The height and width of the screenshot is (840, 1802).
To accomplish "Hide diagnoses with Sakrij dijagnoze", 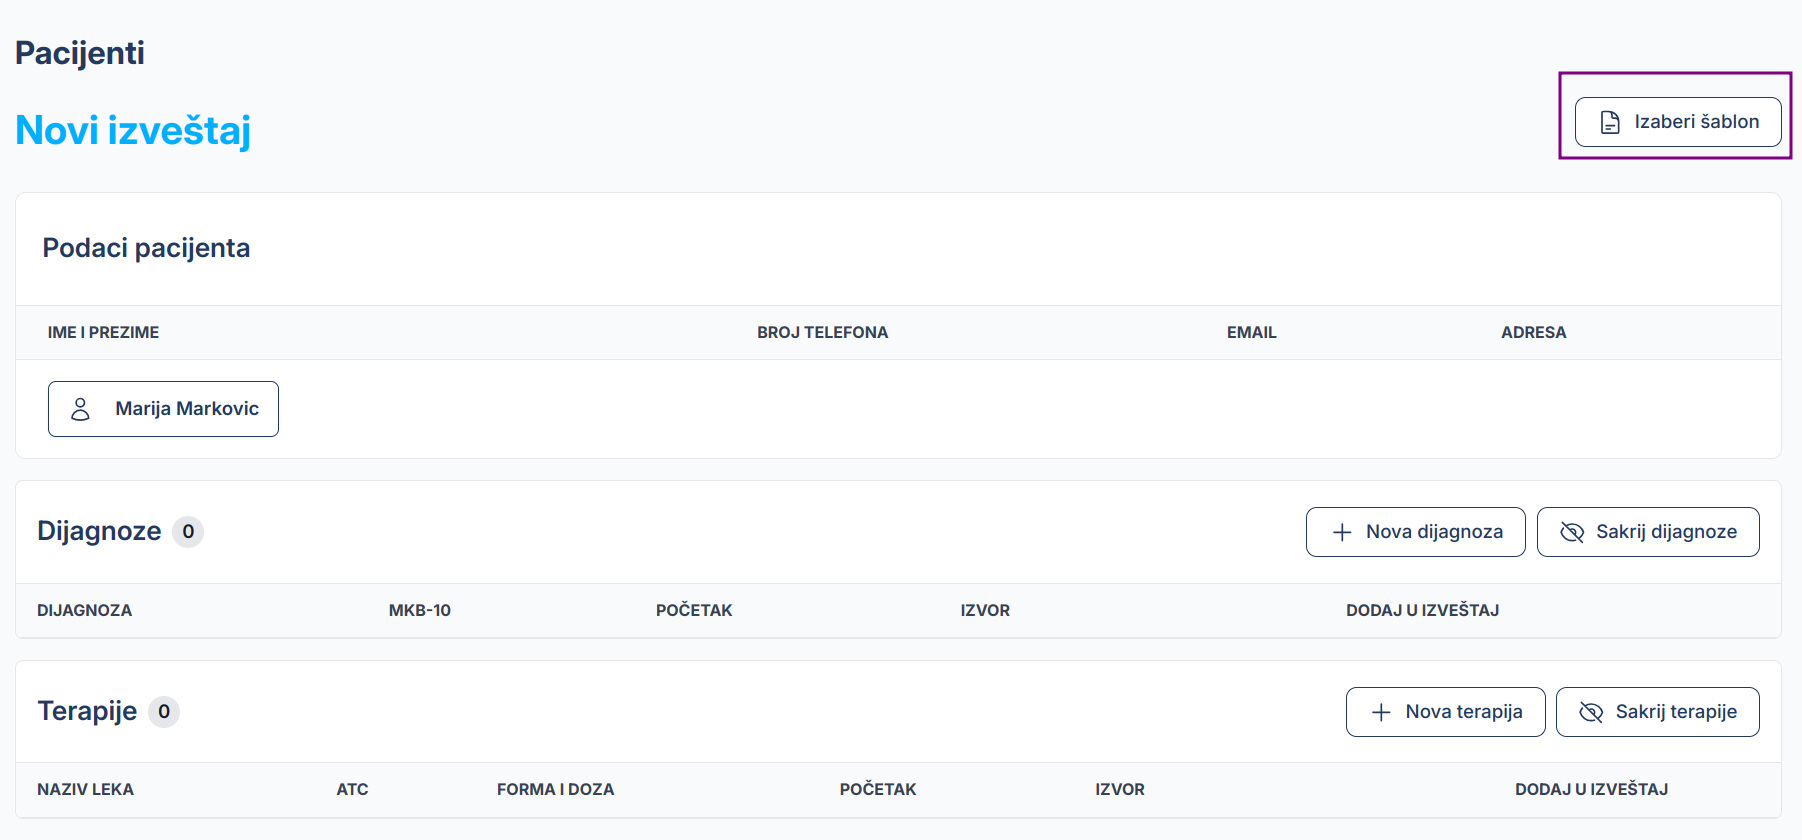I will pos(1647,532).
